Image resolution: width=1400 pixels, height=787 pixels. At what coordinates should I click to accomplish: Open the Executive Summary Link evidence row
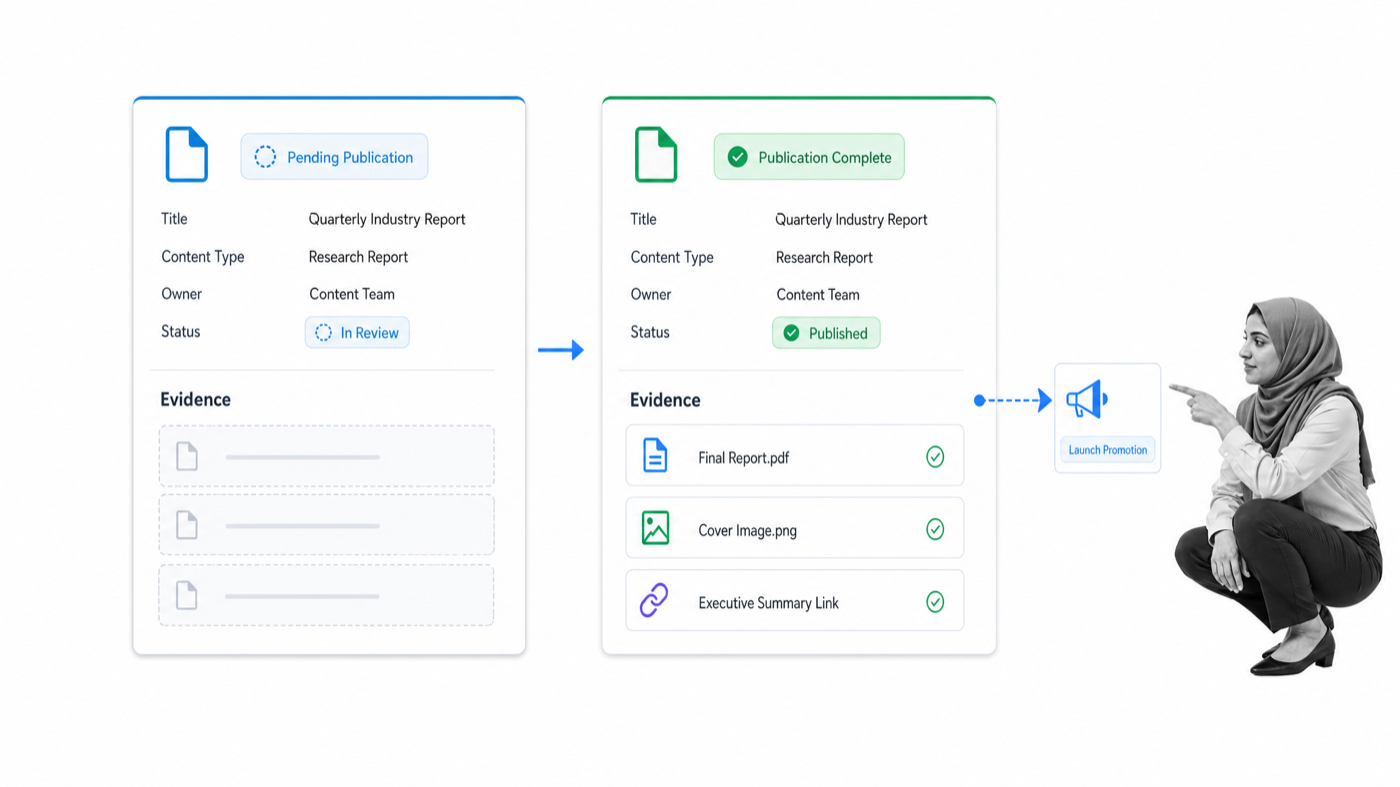795,601
